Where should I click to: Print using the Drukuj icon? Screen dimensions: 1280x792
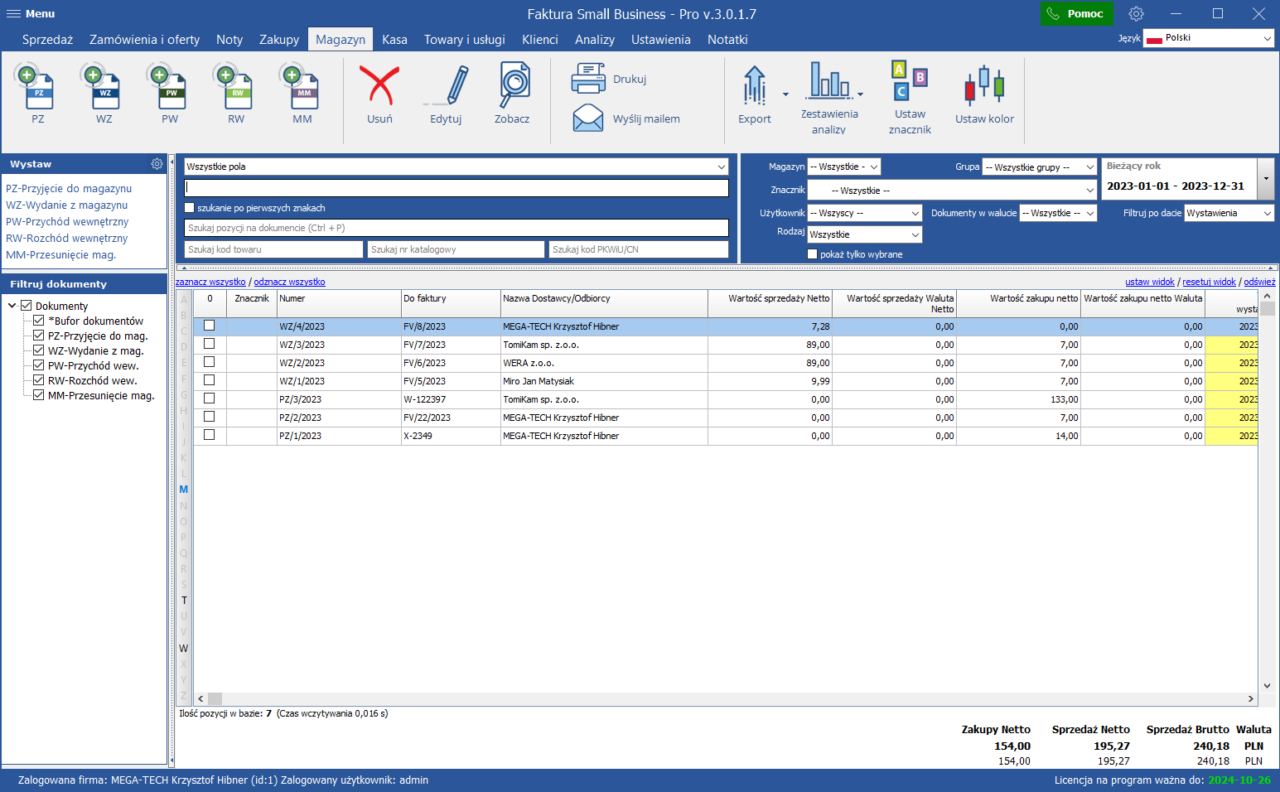(590, 79)
